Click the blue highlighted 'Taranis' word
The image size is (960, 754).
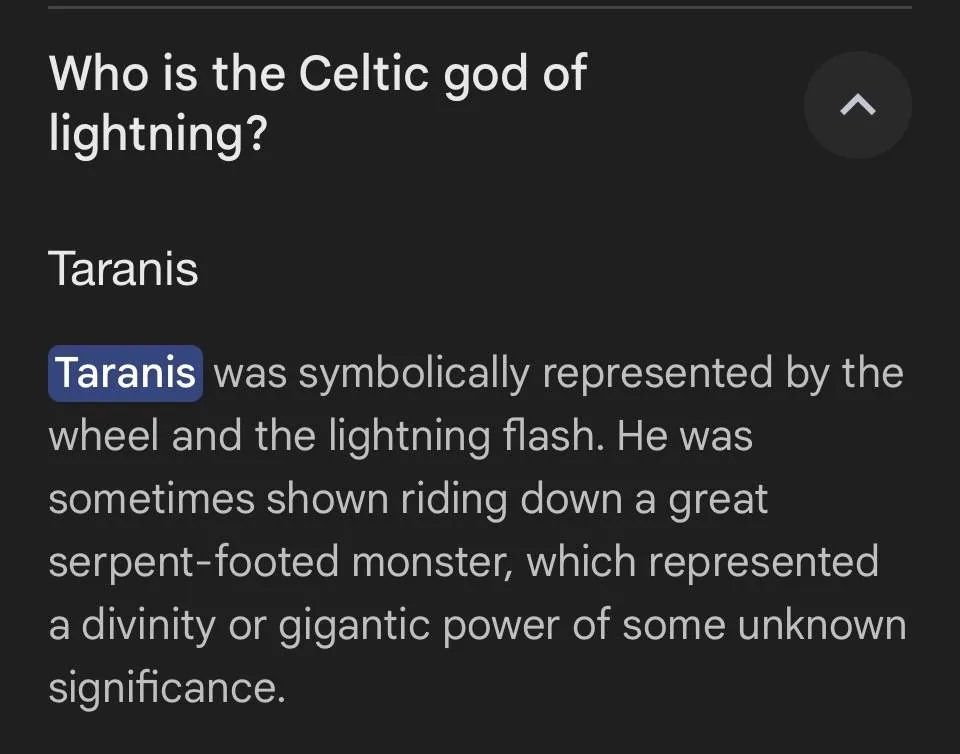pyautogui.click(x=126, y=373)
